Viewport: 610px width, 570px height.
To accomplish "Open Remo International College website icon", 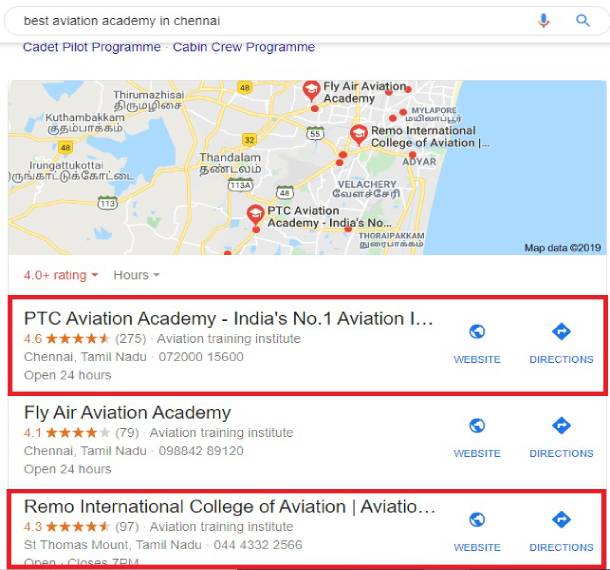I will point(477,520).
